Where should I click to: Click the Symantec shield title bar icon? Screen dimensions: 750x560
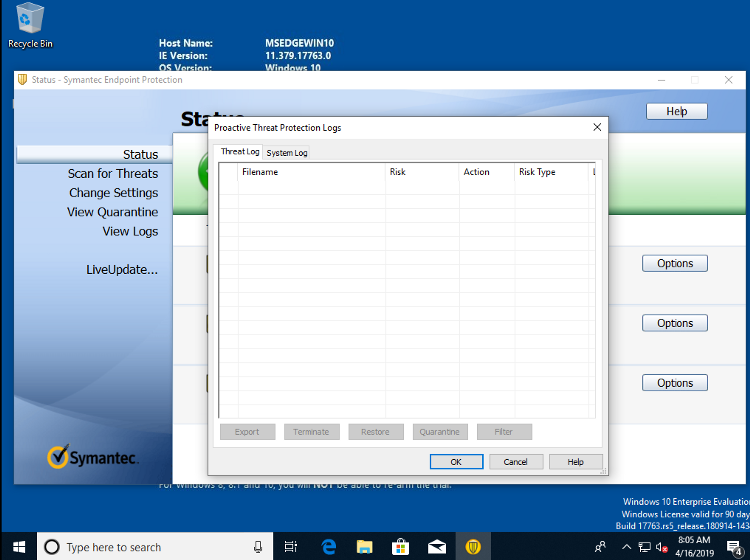(22, 79)
